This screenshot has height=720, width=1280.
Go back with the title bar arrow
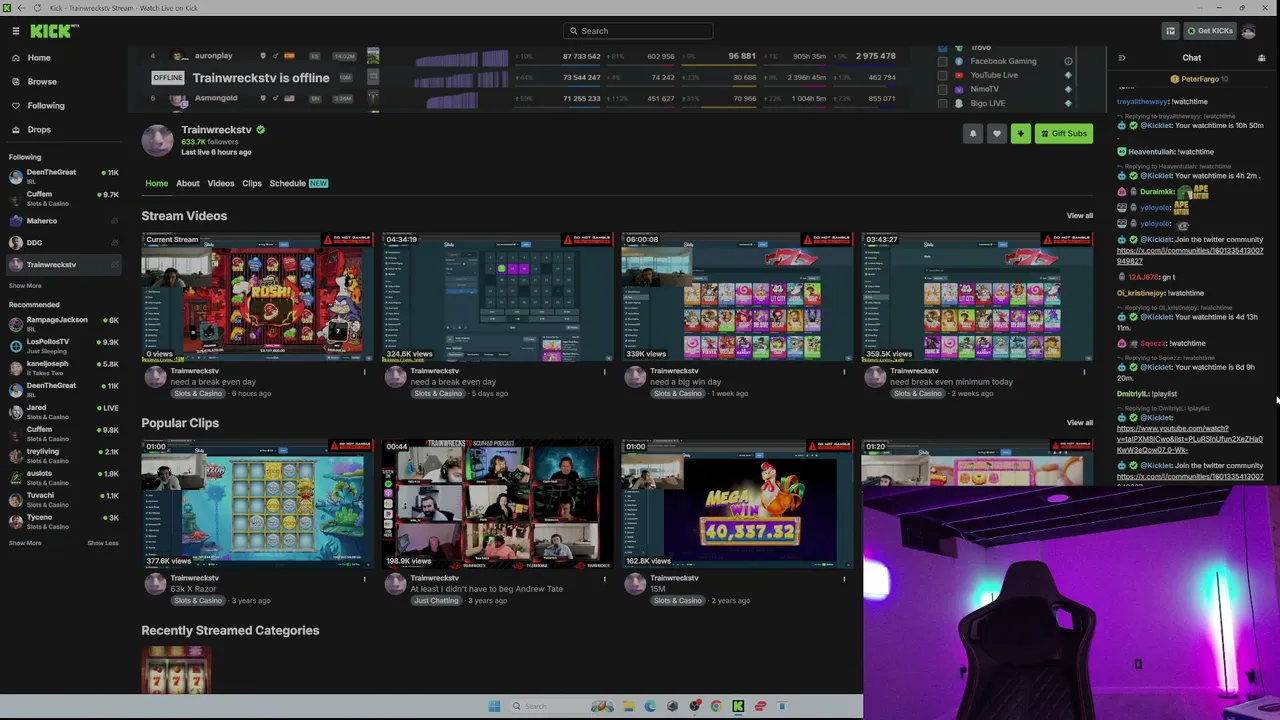click(21, 8)
